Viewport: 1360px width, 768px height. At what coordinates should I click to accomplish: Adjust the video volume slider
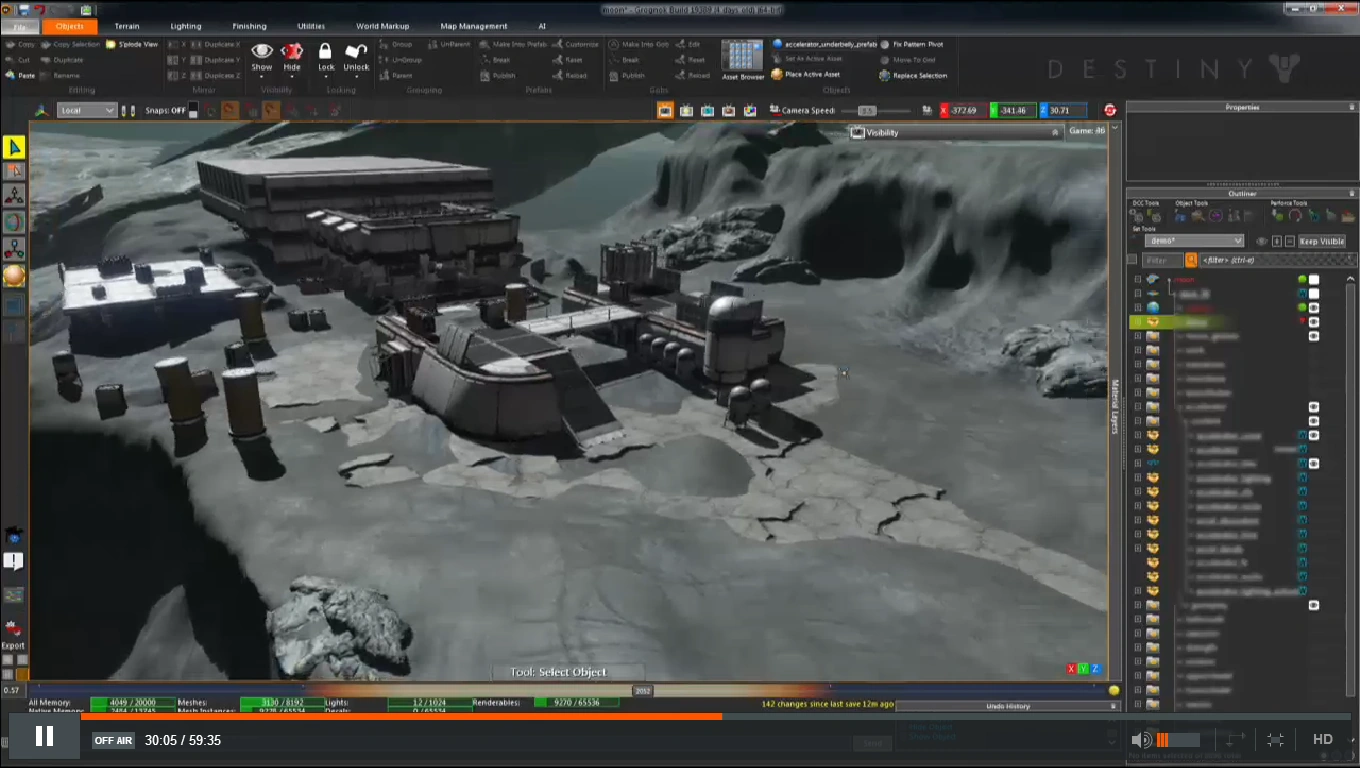pos(1178,740)
